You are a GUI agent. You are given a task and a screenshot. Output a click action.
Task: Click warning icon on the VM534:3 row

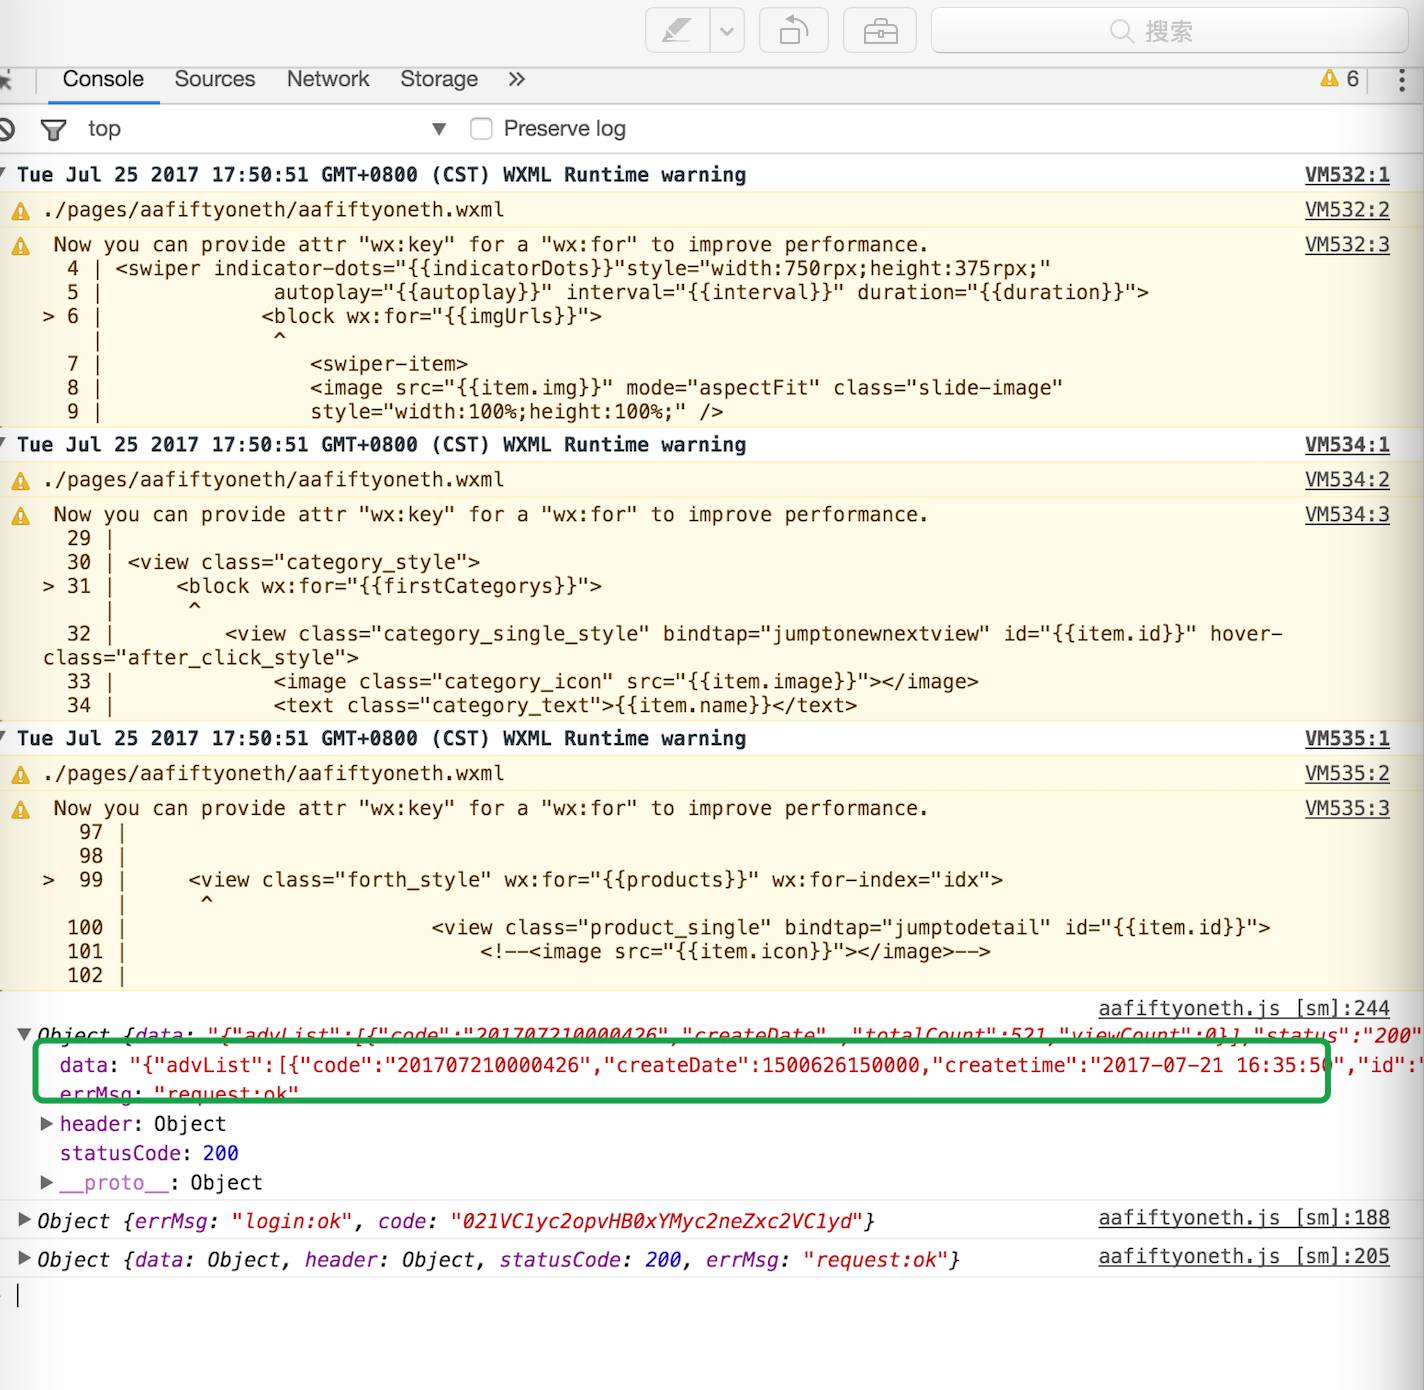[x=20, y=516]
